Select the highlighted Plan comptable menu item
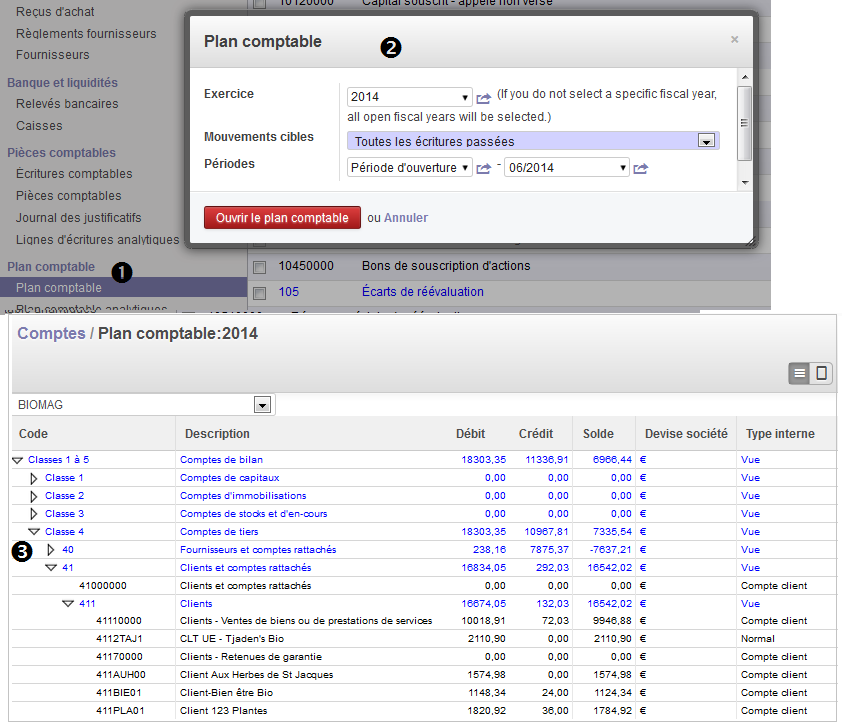The image size is (844, 727). (x=123, y=287)
